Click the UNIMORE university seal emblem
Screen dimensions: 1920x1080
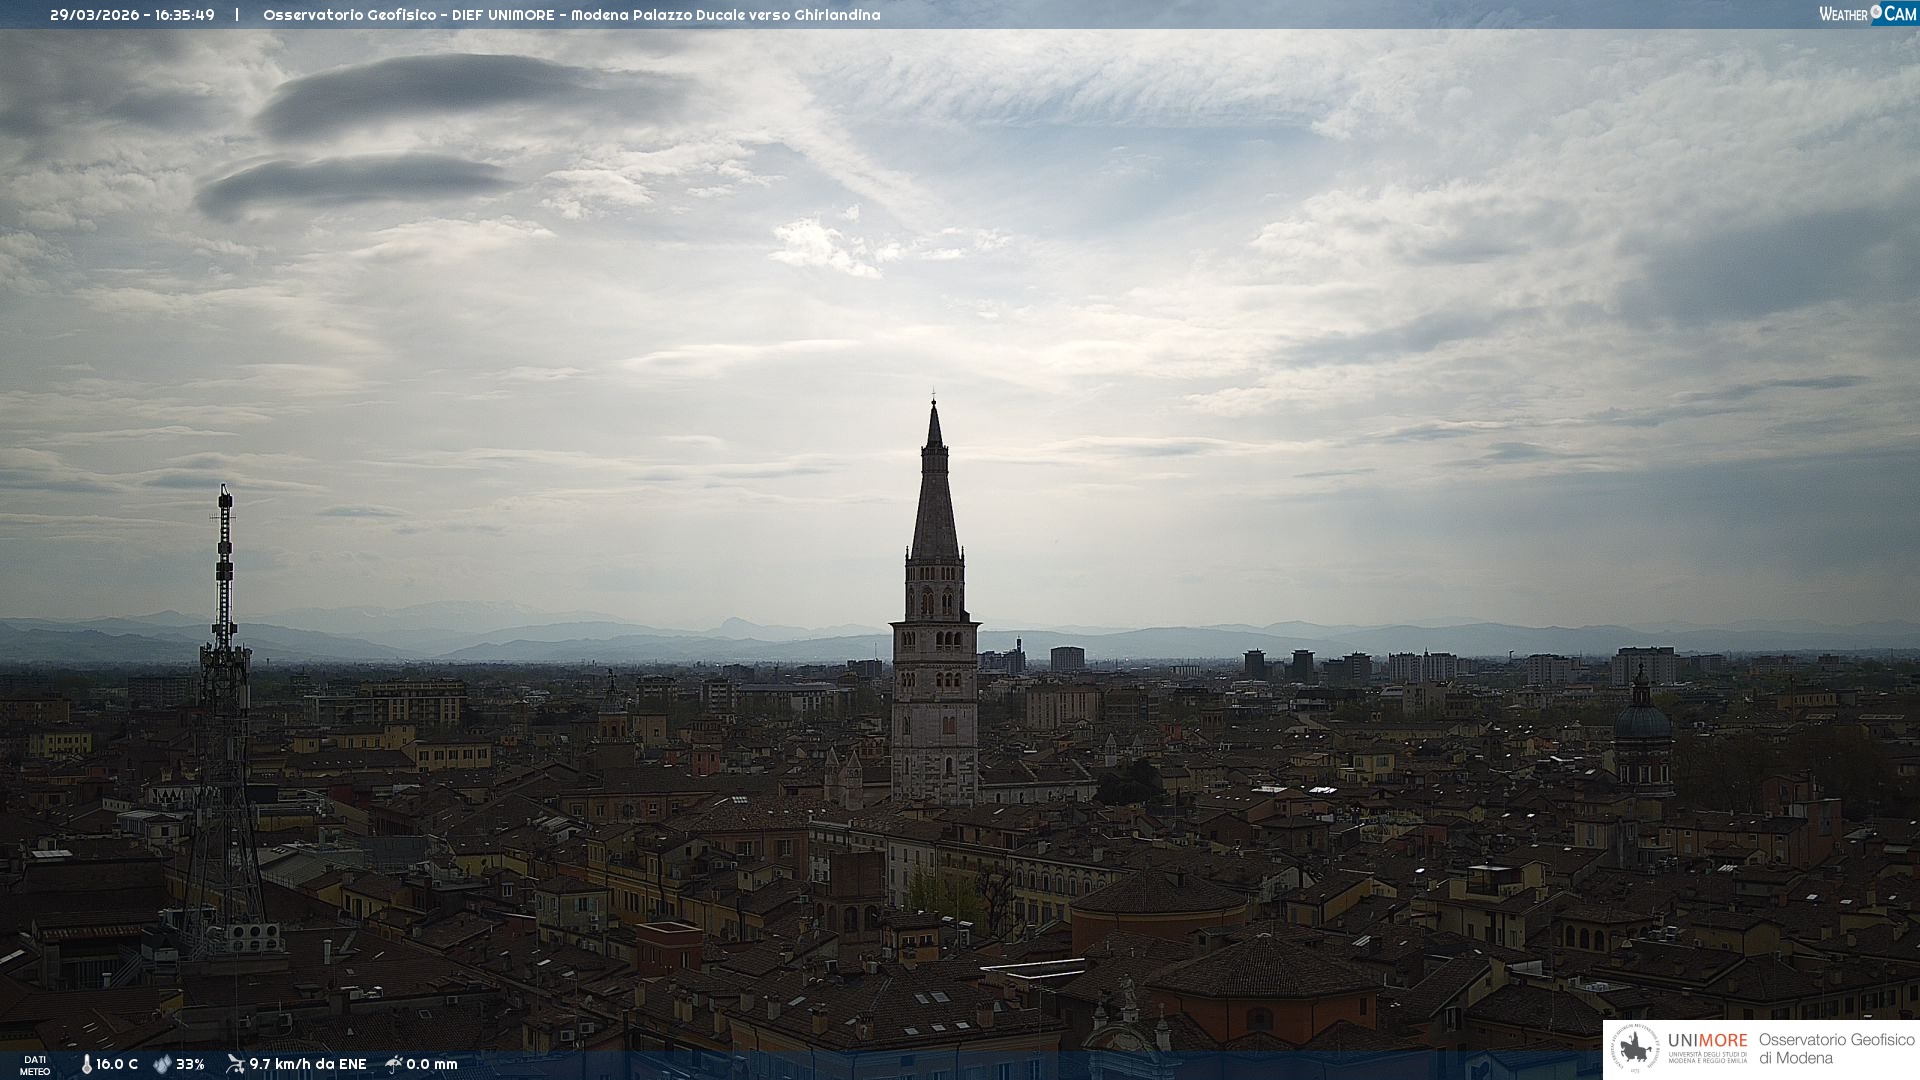[1635, 1049]
